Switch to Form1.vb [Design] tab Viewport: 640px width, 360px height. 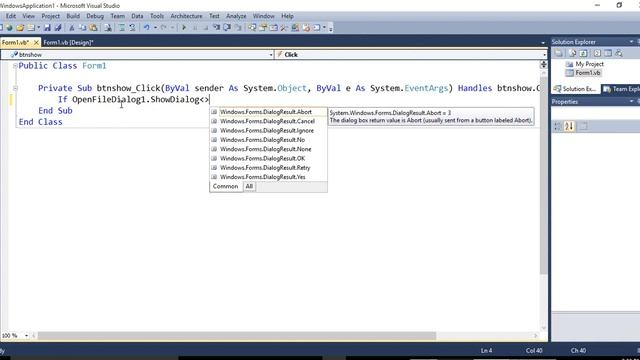[69, 42]
